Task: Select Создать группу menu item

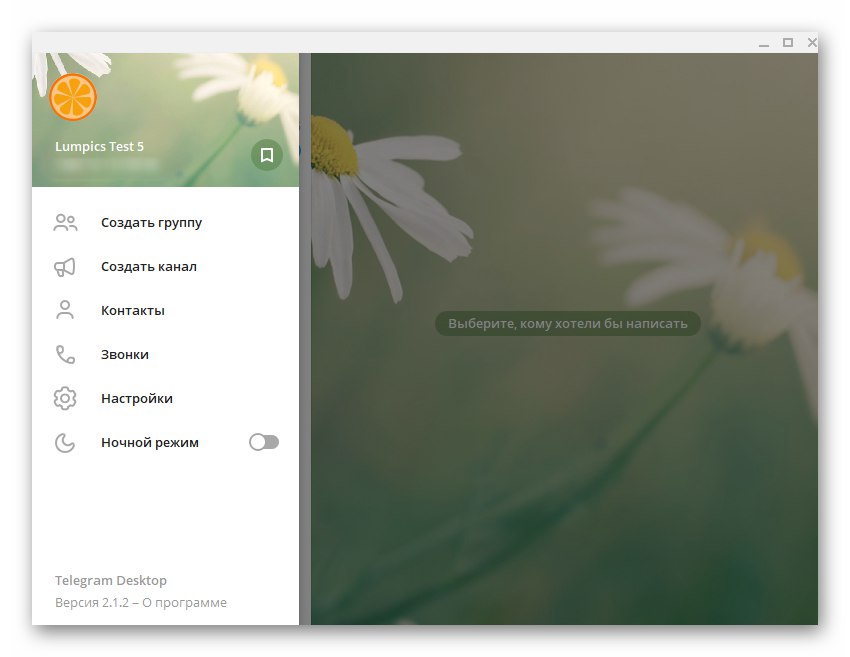Action: coord(165,223)
